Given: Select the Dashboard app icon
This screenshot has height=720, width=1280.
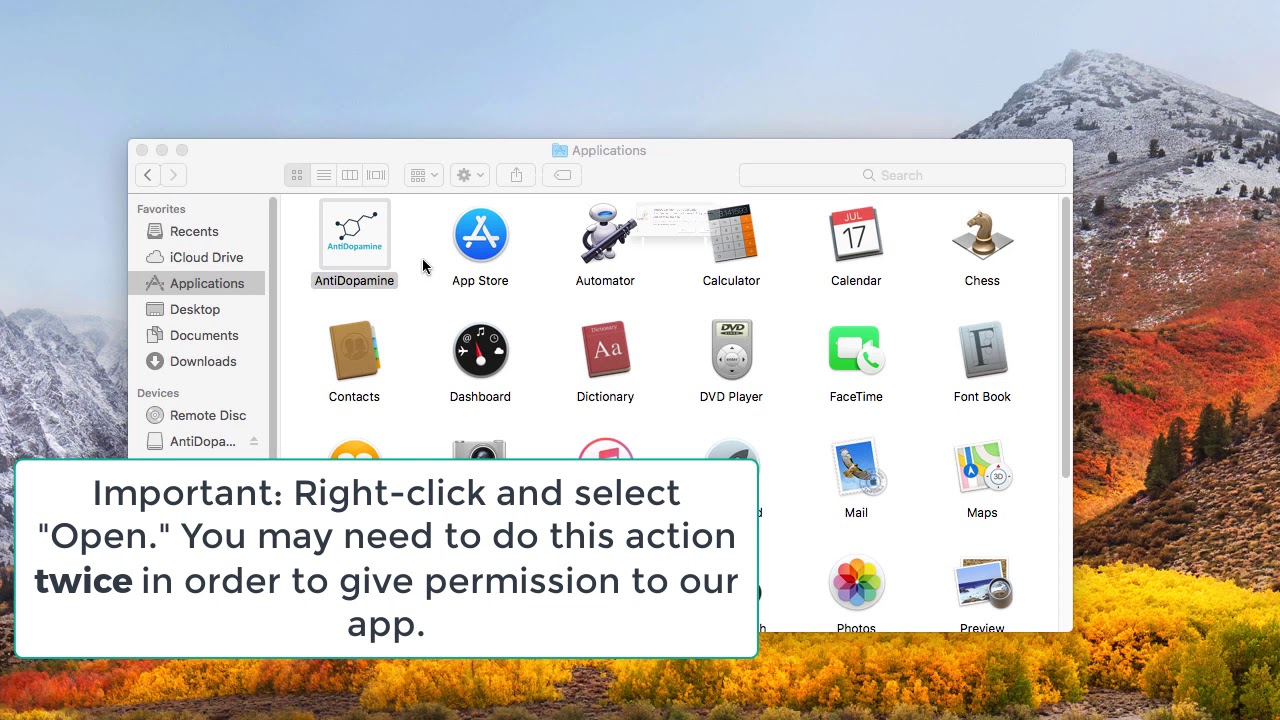Looking at the screenshot, I should click(480, 351).
